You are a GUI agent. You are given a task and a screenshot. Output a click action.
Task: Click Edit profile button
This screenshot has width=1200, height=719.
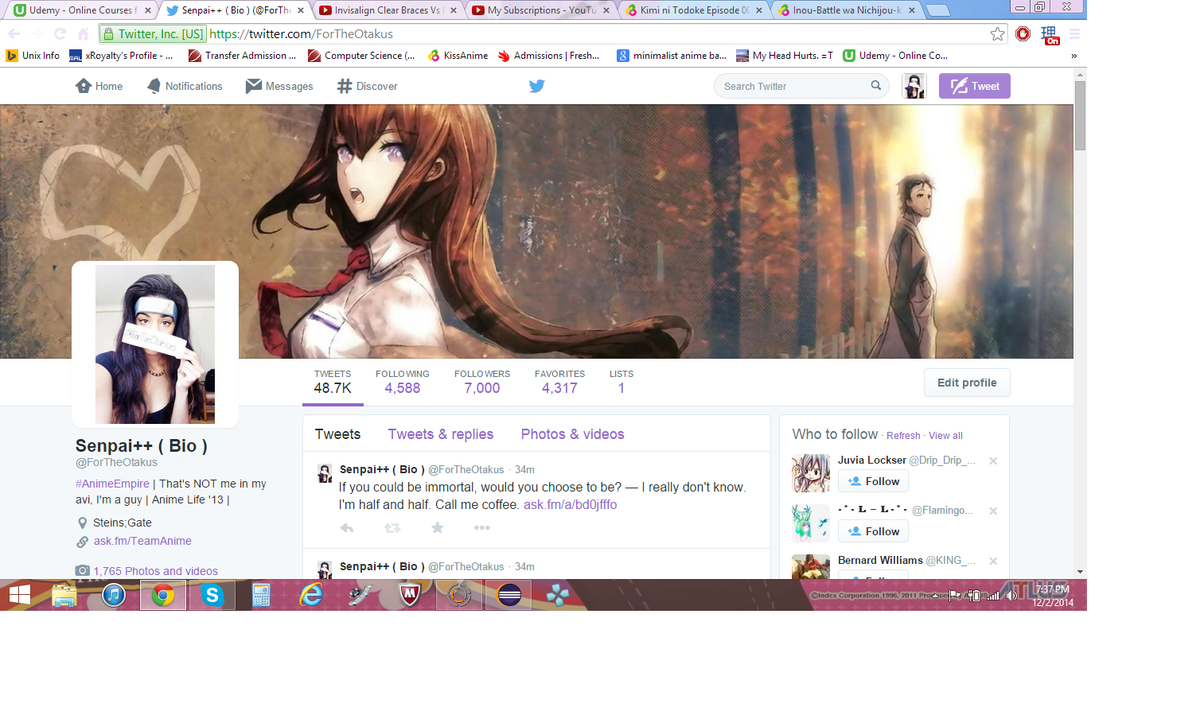(966, 383)
